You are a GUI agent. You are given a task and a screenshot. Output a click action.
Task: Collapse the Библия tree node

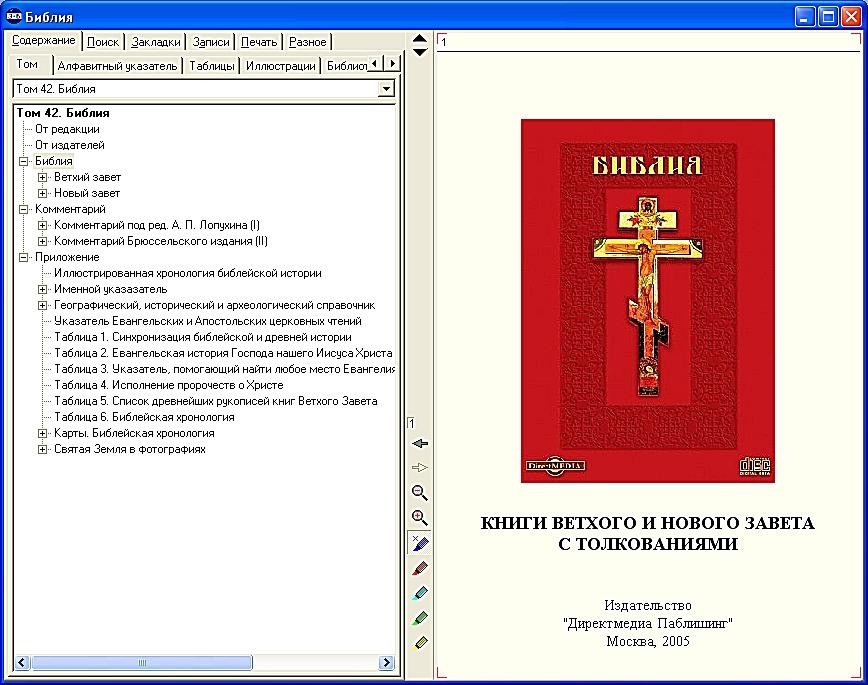click(23, 161)
